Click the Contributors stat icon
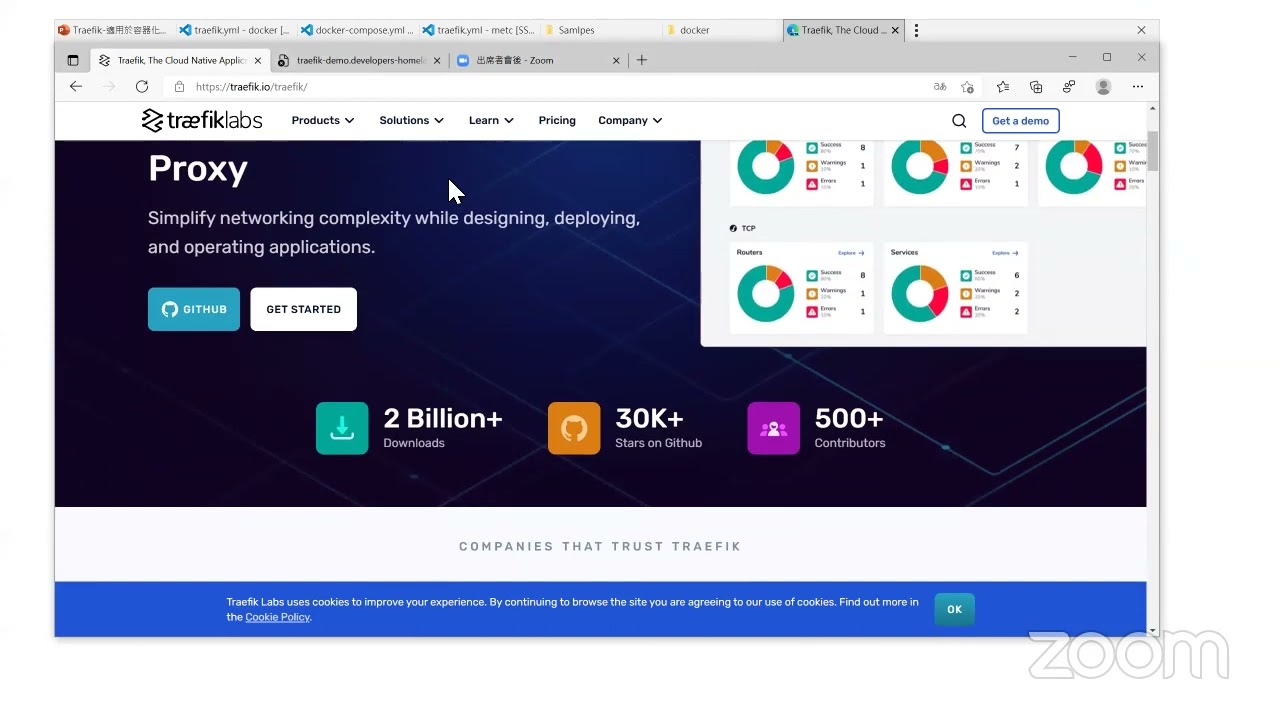The image size is (1280, 720). (x=773, y=428)
